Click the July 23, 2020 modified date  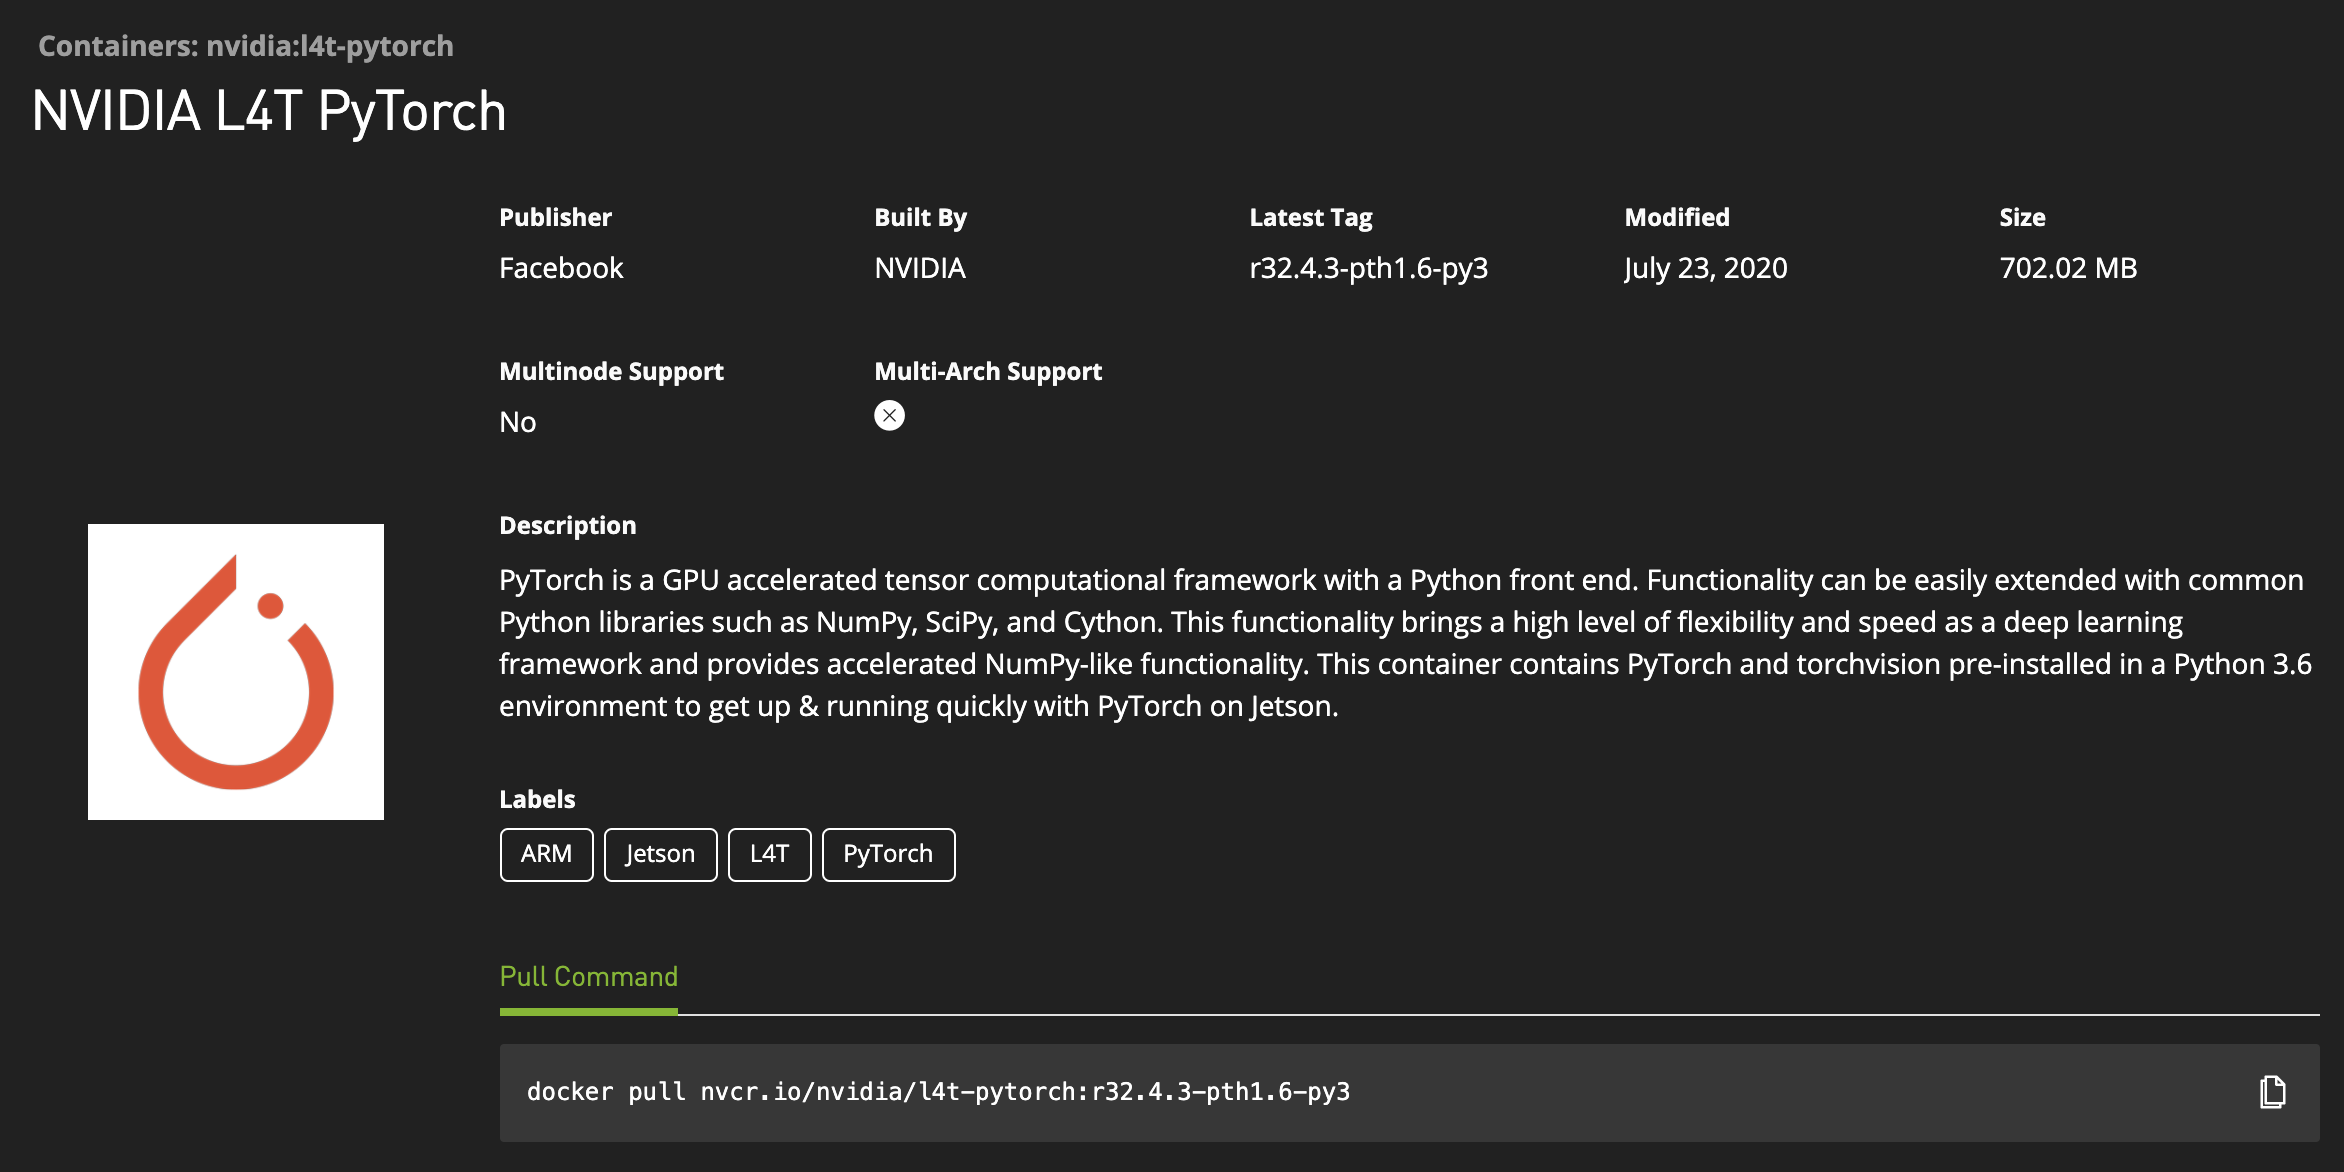pos(1705,268)
